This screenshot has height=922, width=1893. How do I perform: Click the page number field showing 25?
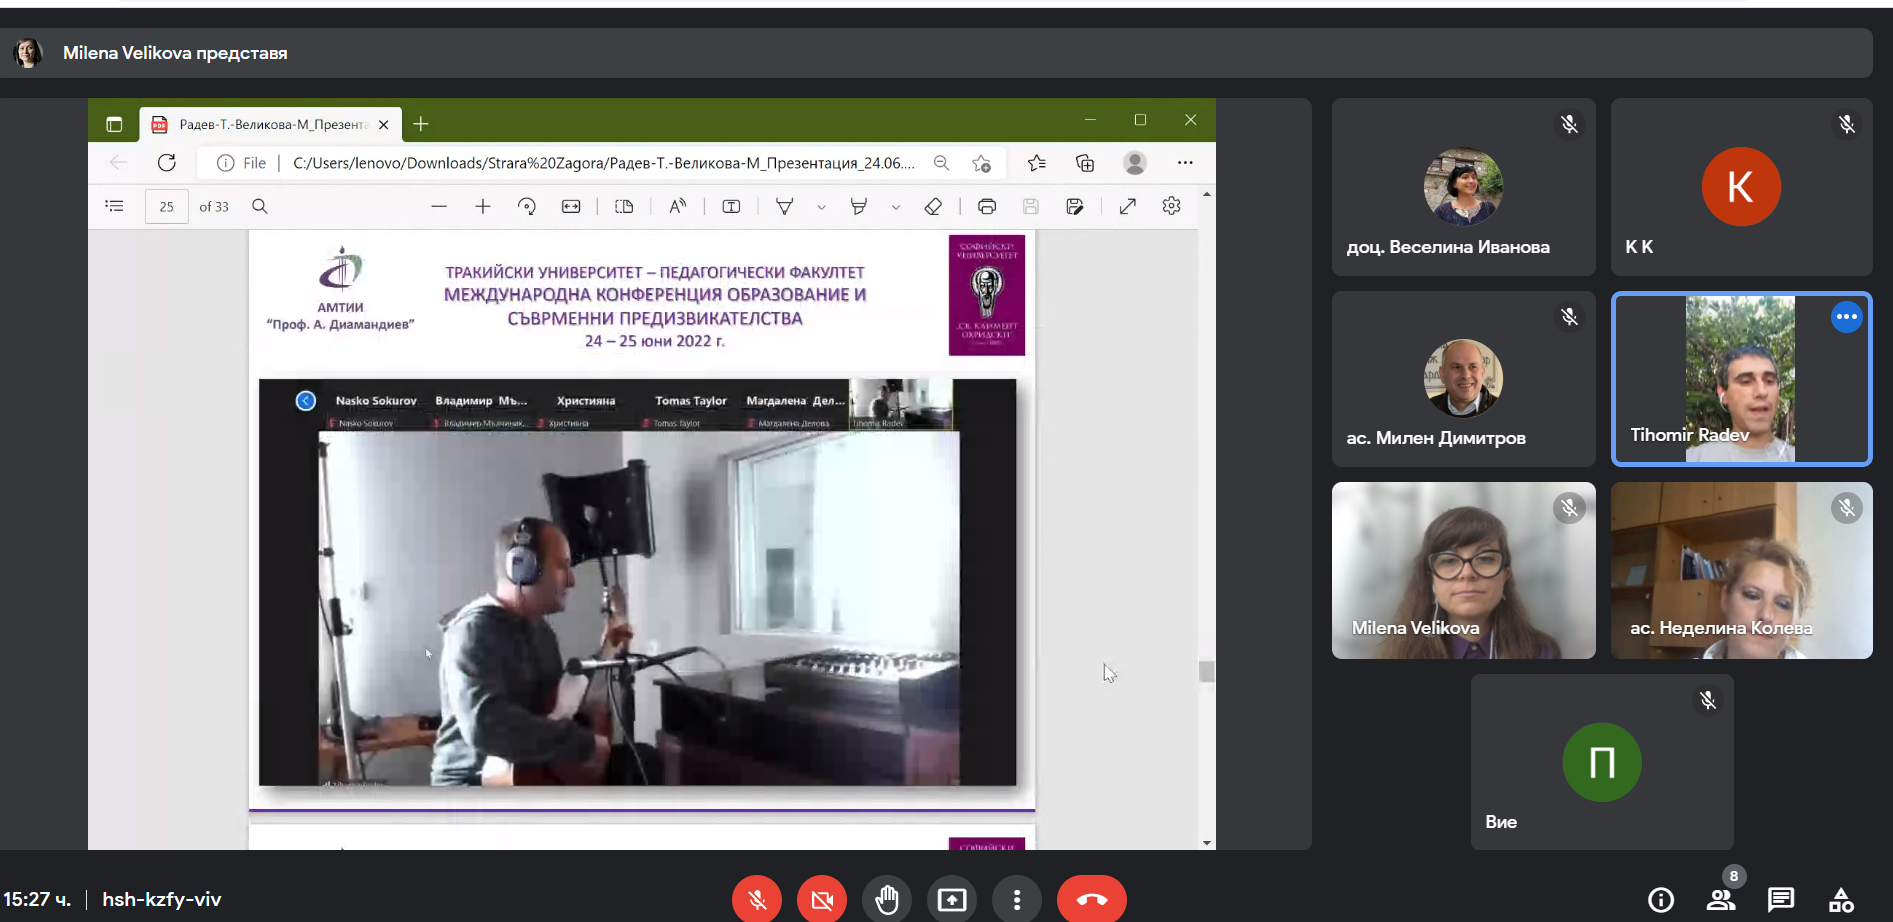(x=167, y=207)
